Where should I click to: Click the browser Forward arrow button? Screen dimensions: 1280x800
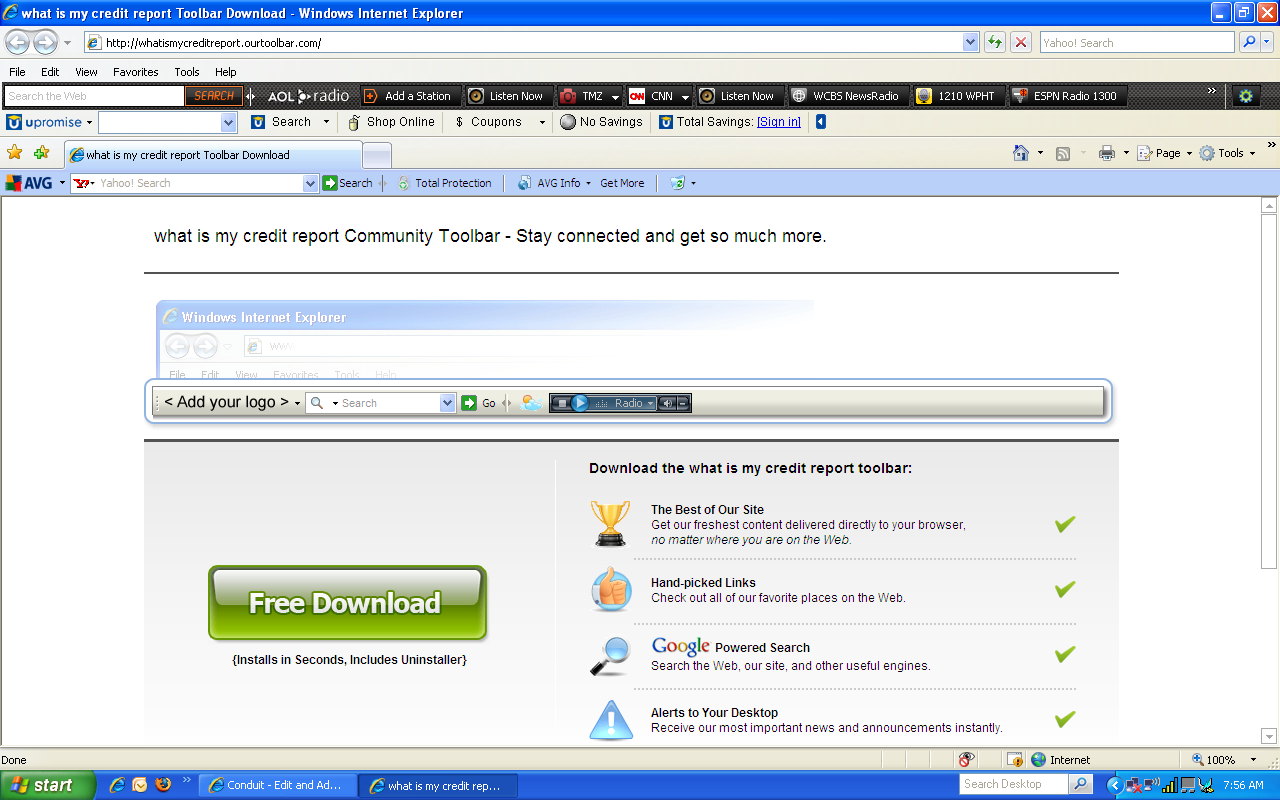tap(45, 43)
